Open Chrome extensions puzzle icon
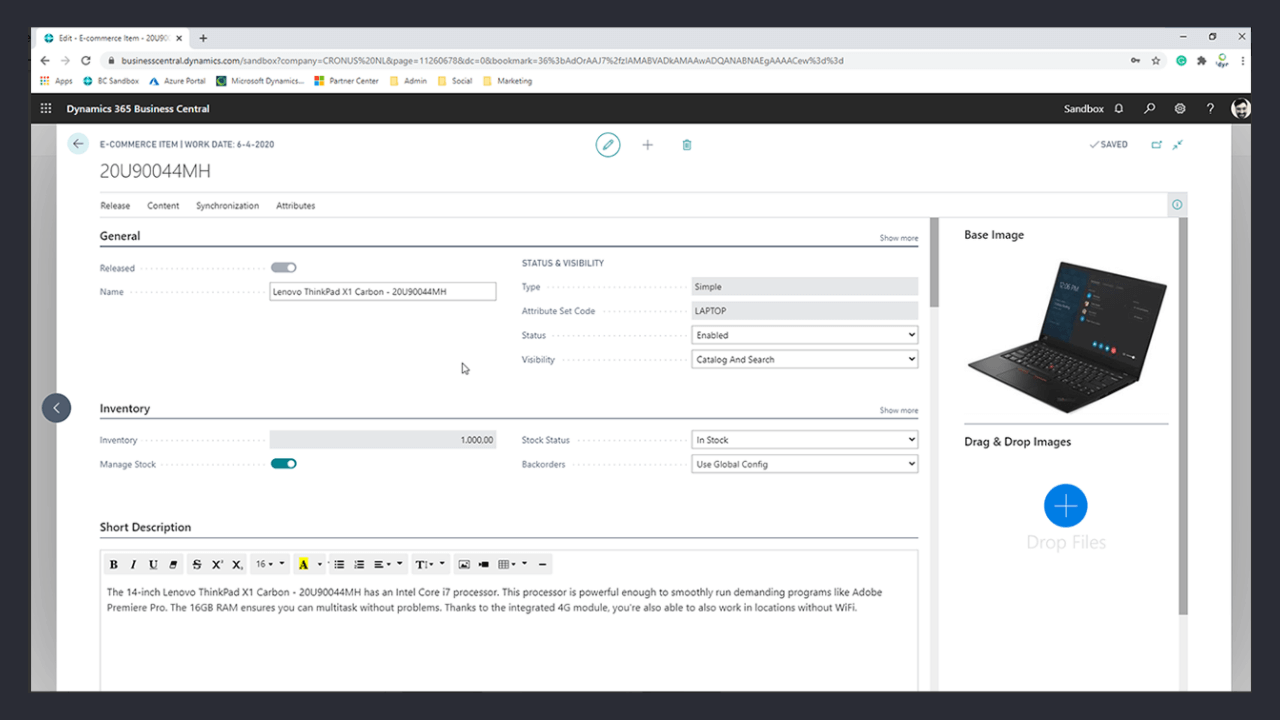Image resolution: width=1280 pixels, height=720 pixels. (1201, 60)
